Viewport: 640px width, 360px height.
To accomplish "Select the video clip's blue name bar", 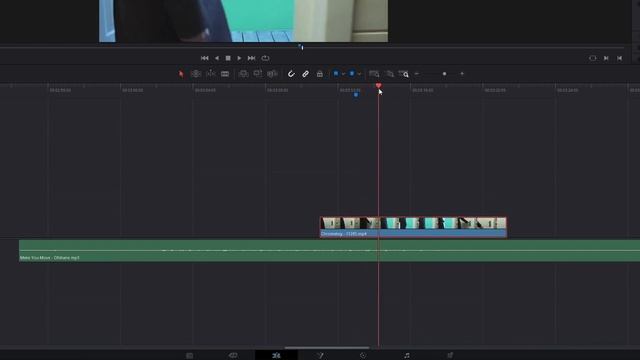I will (413, 233).
